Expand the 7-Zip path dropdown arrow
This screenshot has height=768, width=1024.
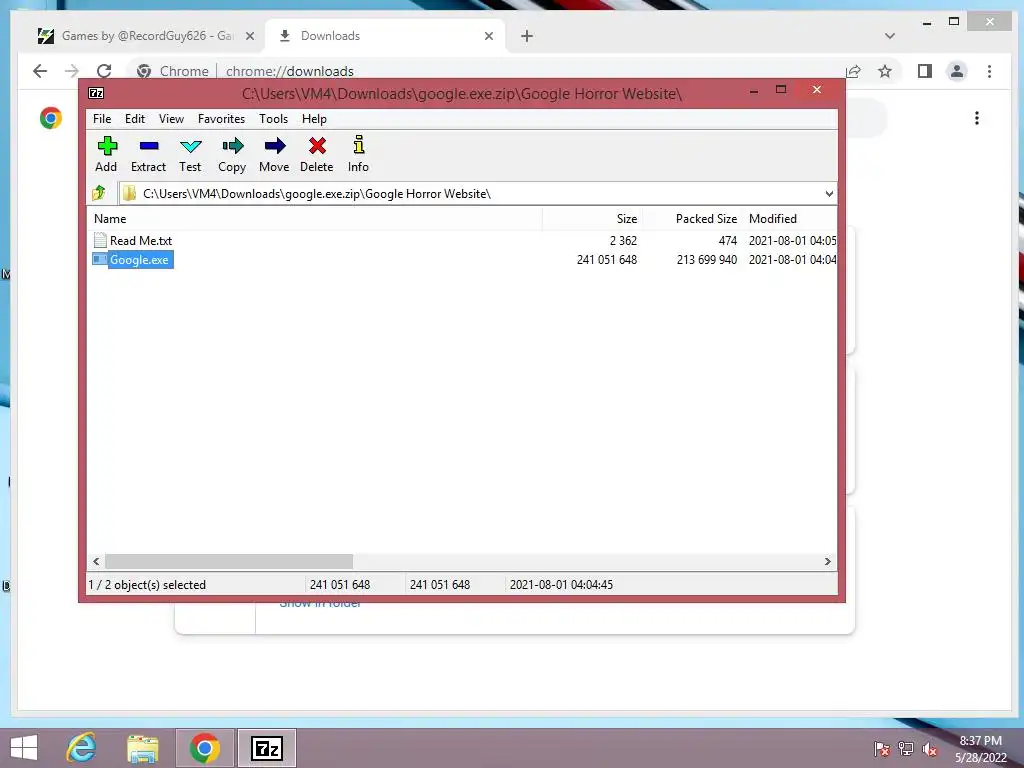point(829,193)
